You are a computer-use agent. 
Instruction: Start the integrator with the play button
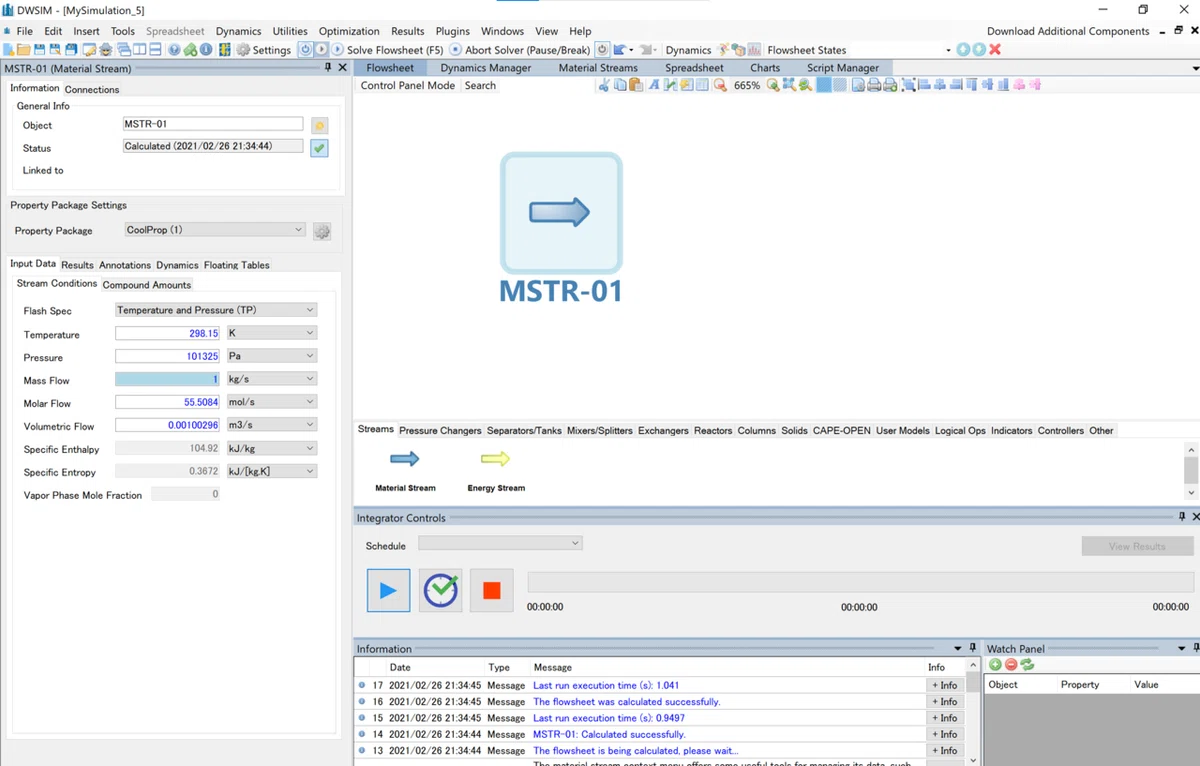coord(388,590)
